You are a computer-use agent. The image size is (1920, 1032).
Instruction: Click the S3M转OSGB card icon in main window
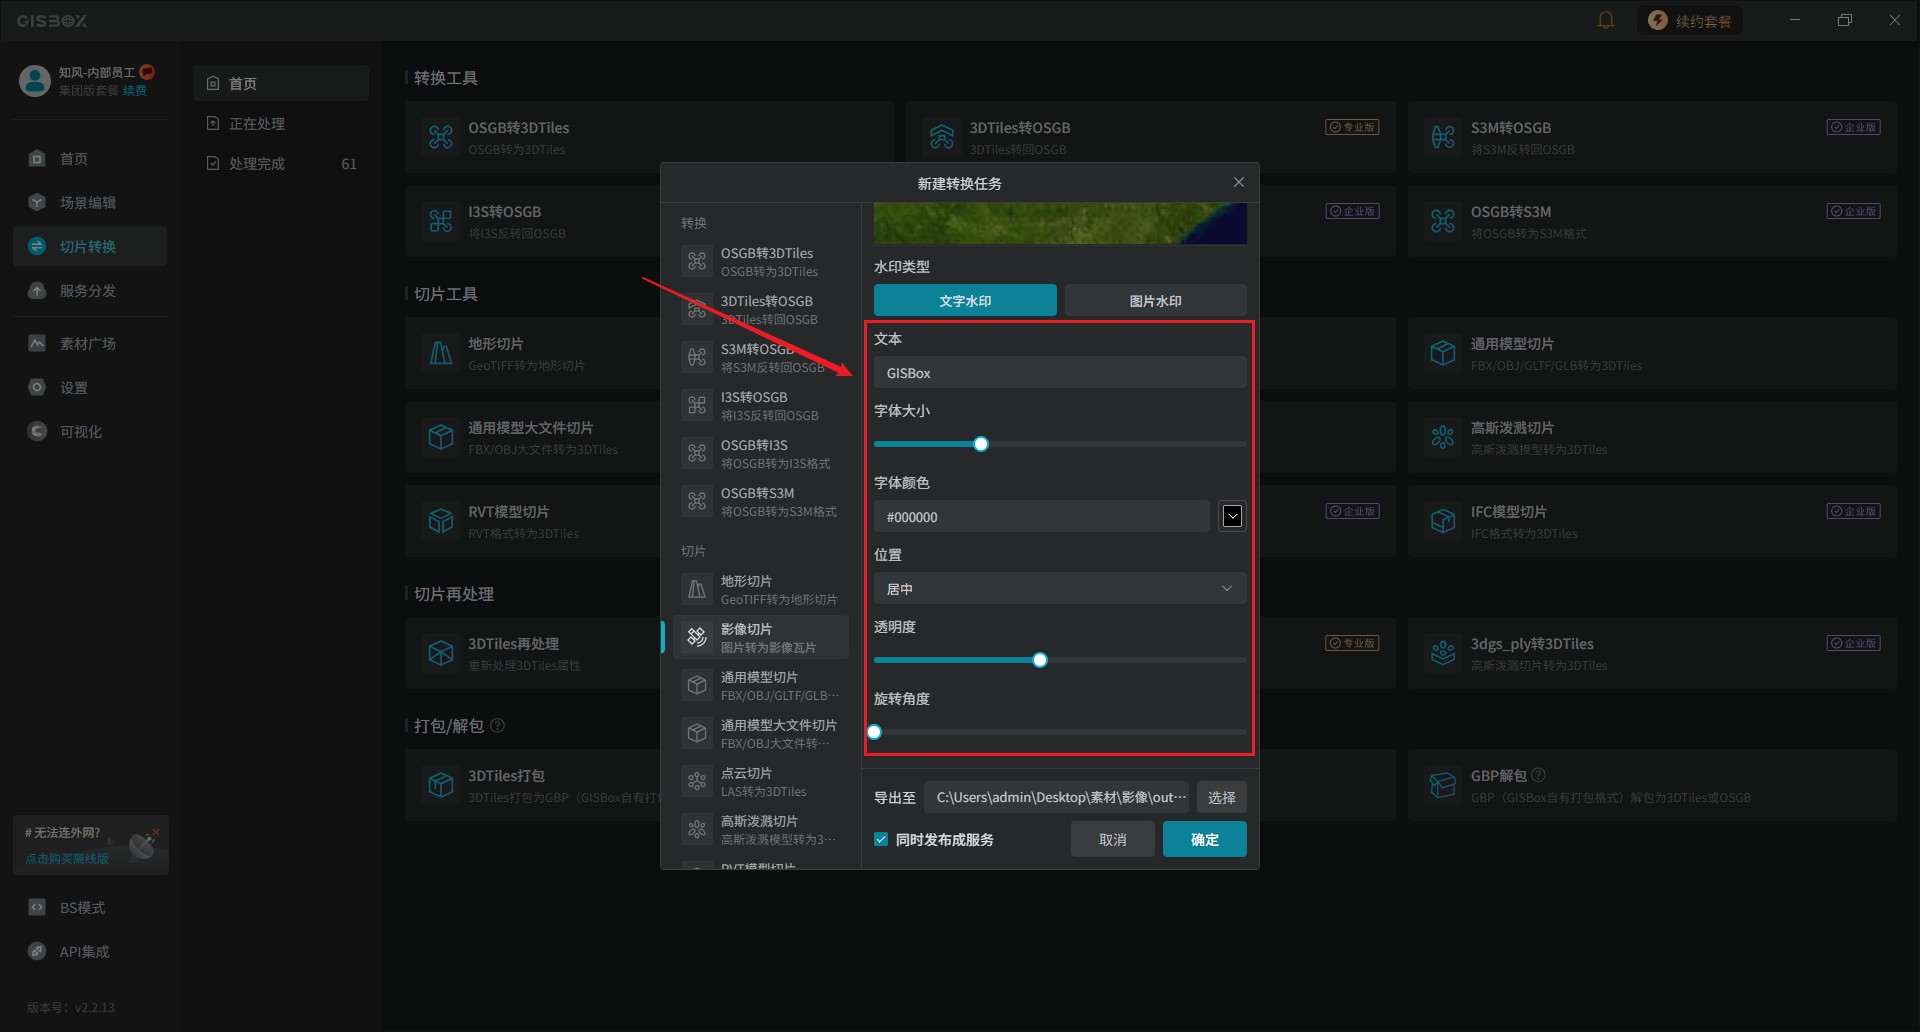pos(1443,137)
